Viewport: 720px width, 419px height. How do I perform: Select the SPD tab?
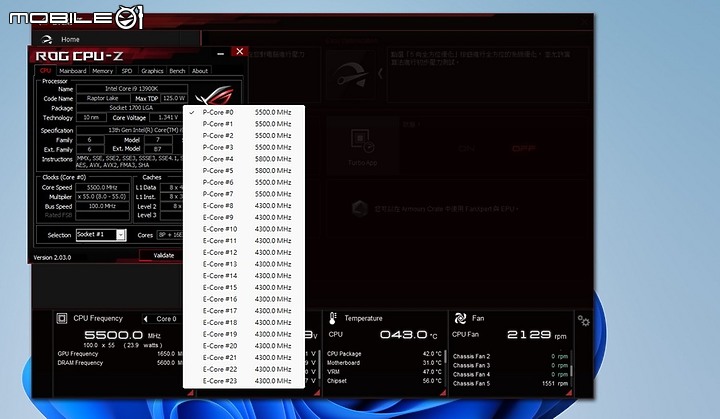(127, 71)
